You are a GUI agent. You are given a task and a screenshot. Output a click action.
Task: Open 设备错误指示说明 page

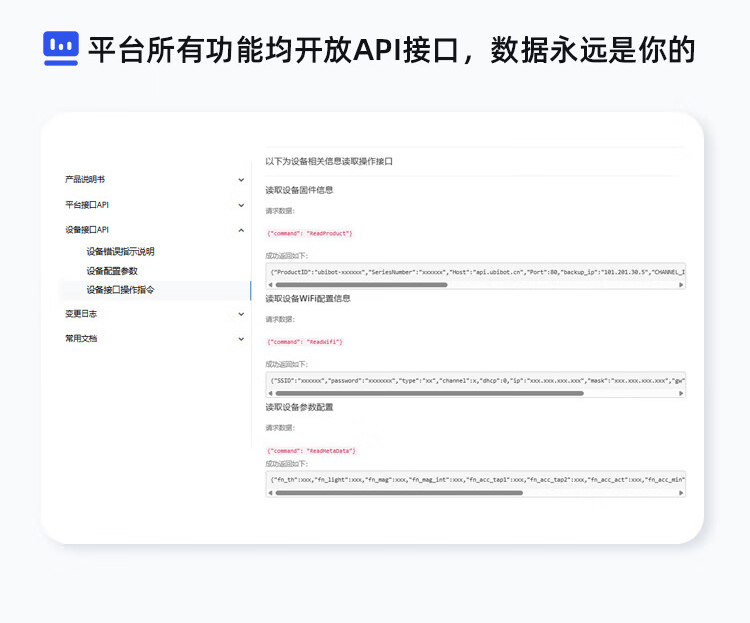click(120, 252)
